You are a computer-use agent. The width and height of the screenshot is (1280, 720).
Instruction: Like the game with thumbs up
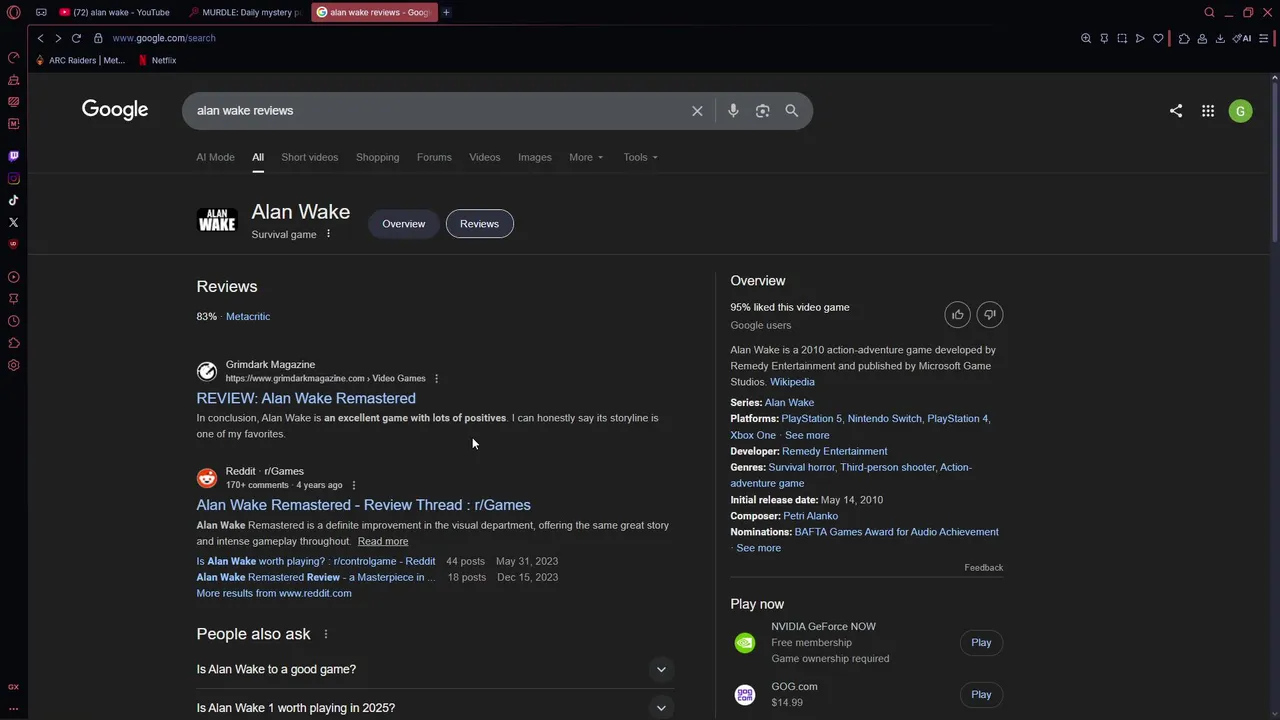point(957,315)
